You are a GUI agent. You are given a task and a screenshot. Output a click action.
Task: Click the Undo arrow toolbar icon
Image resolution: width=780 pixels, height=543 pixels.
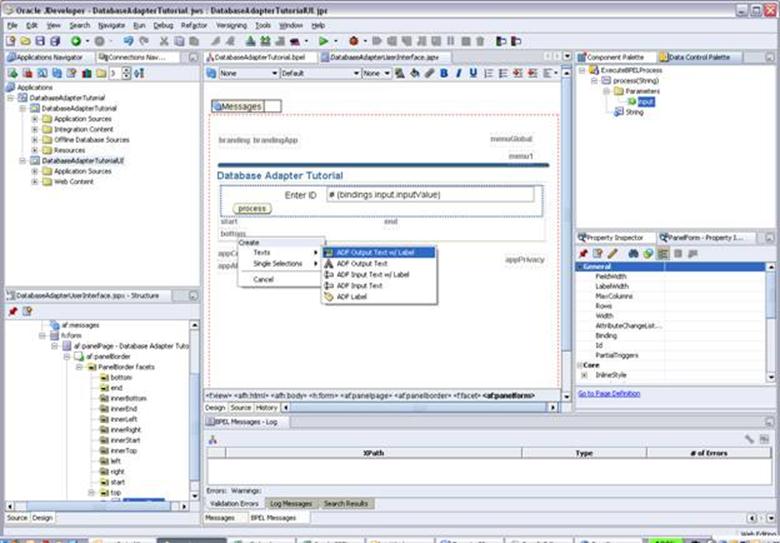tap(128, 41)
